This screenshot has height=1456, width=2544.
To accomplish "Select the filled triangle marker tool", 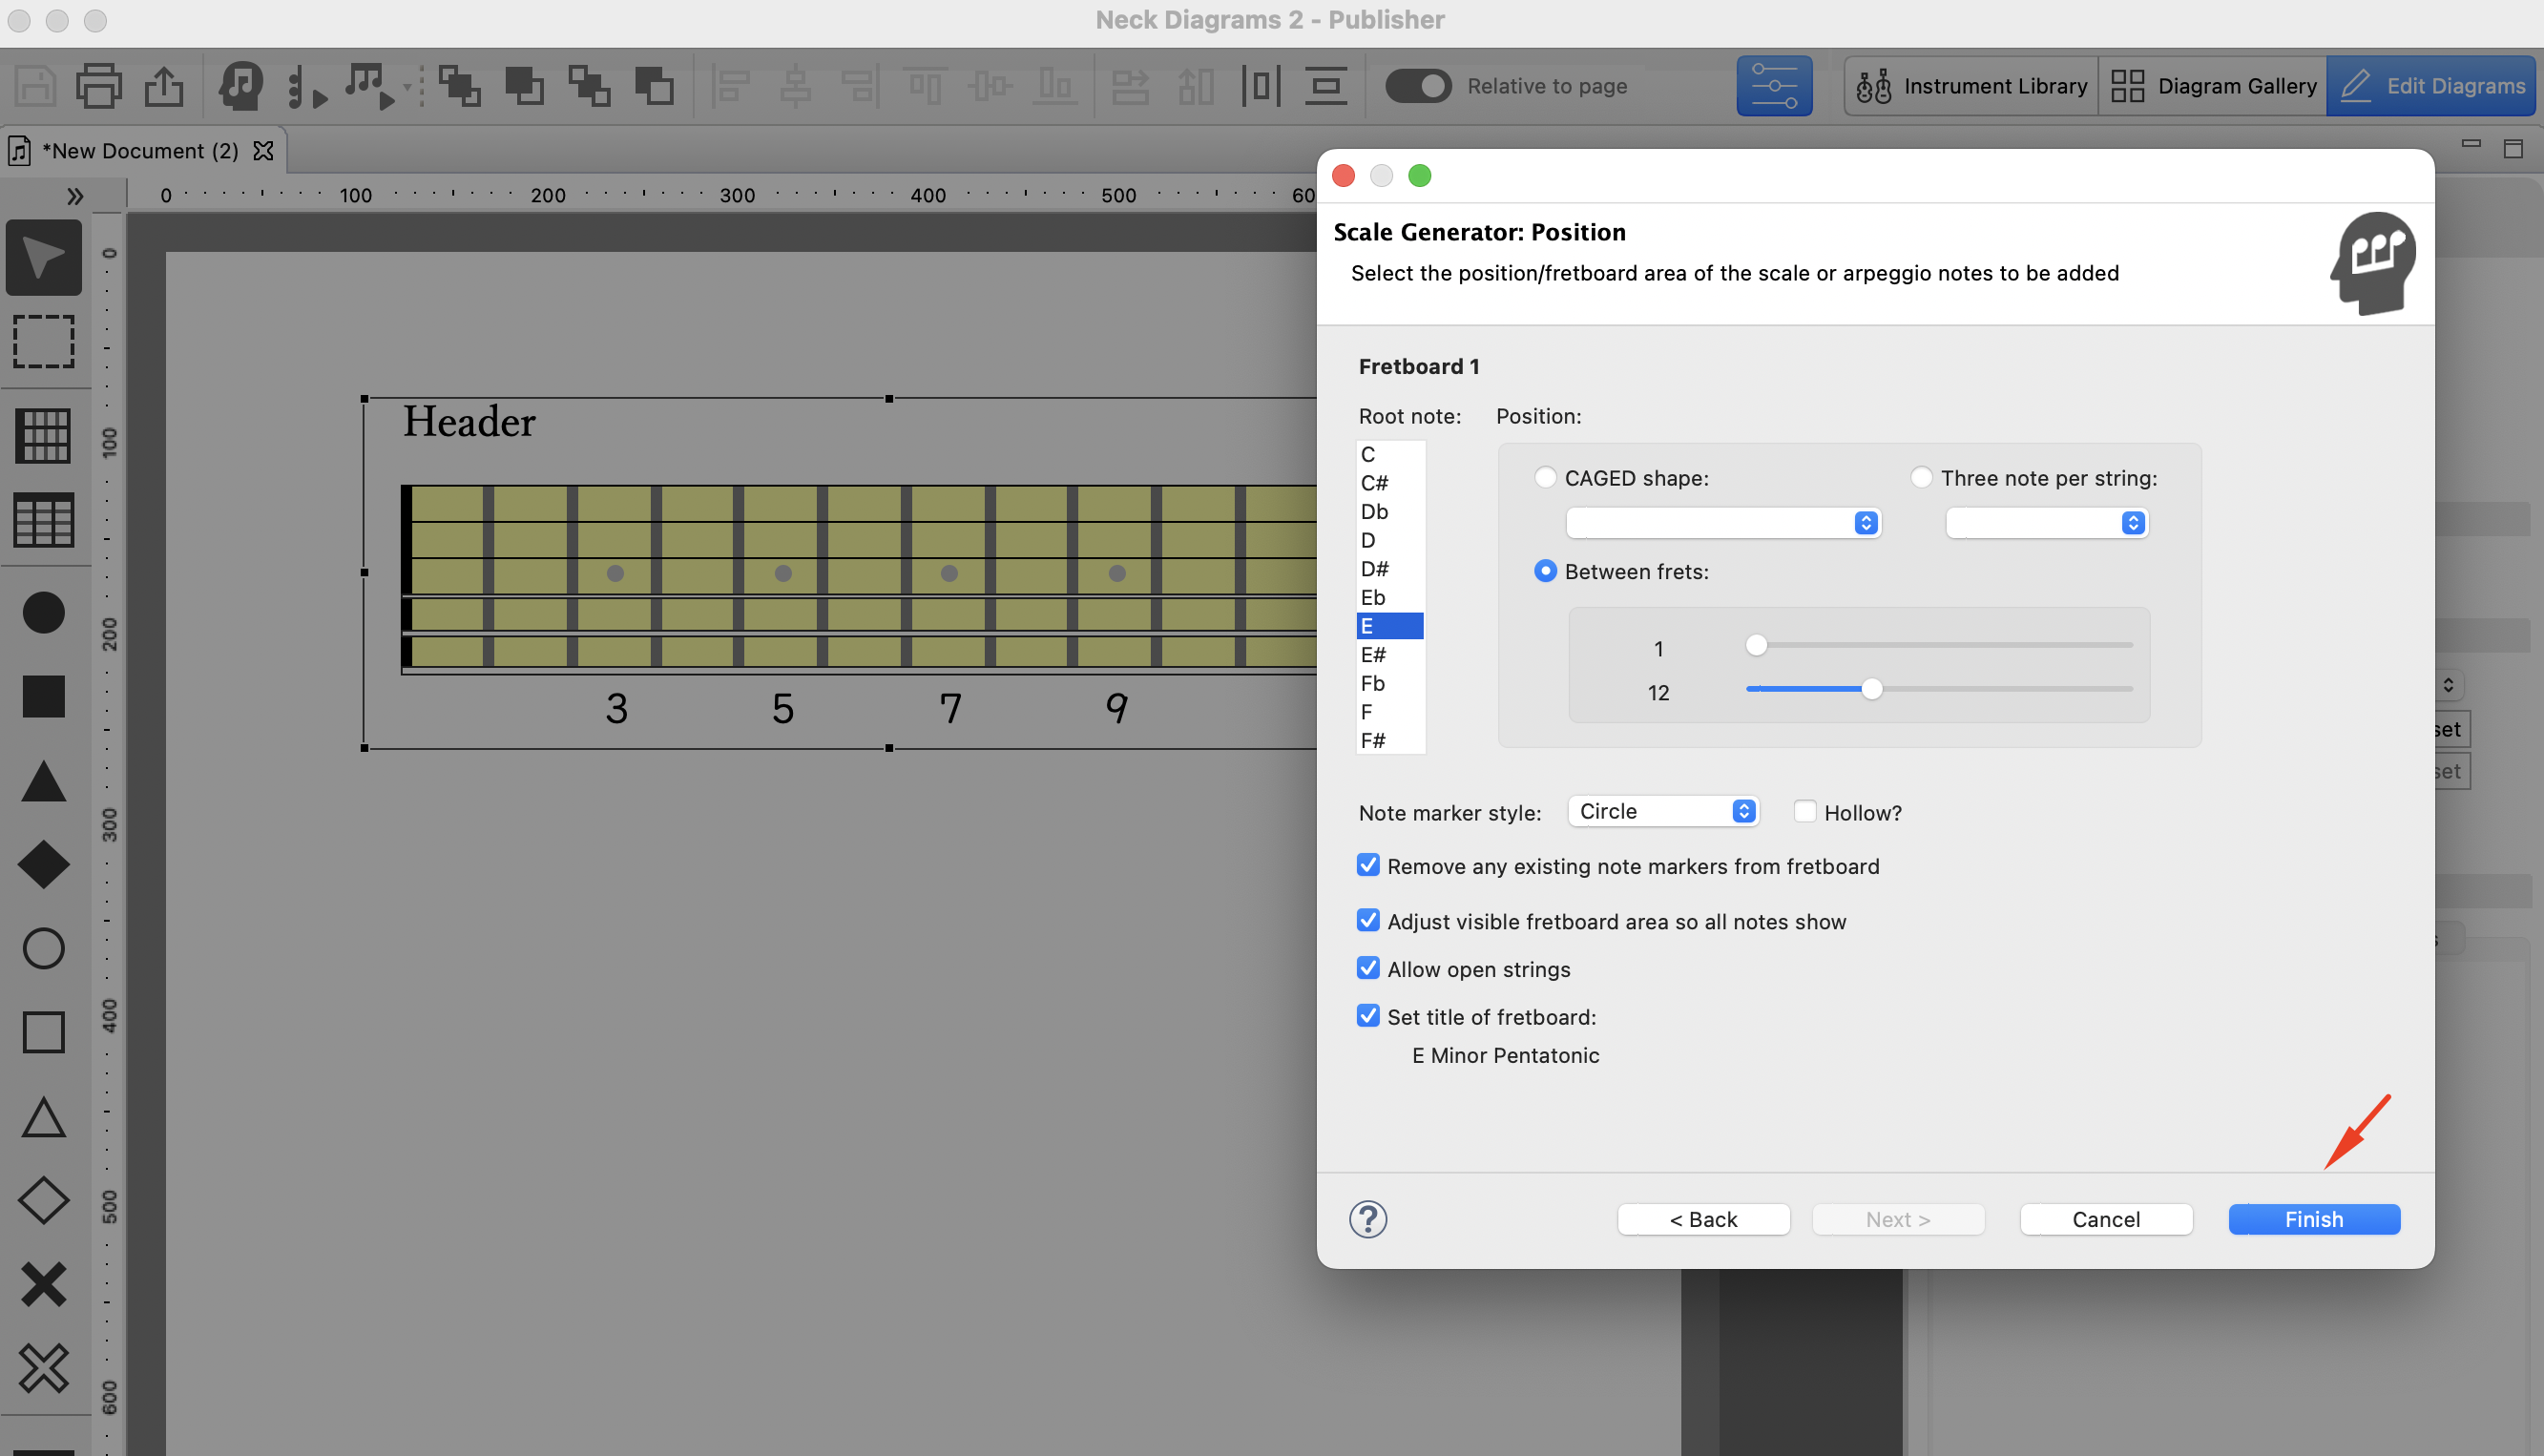I will tap(43, 781).
